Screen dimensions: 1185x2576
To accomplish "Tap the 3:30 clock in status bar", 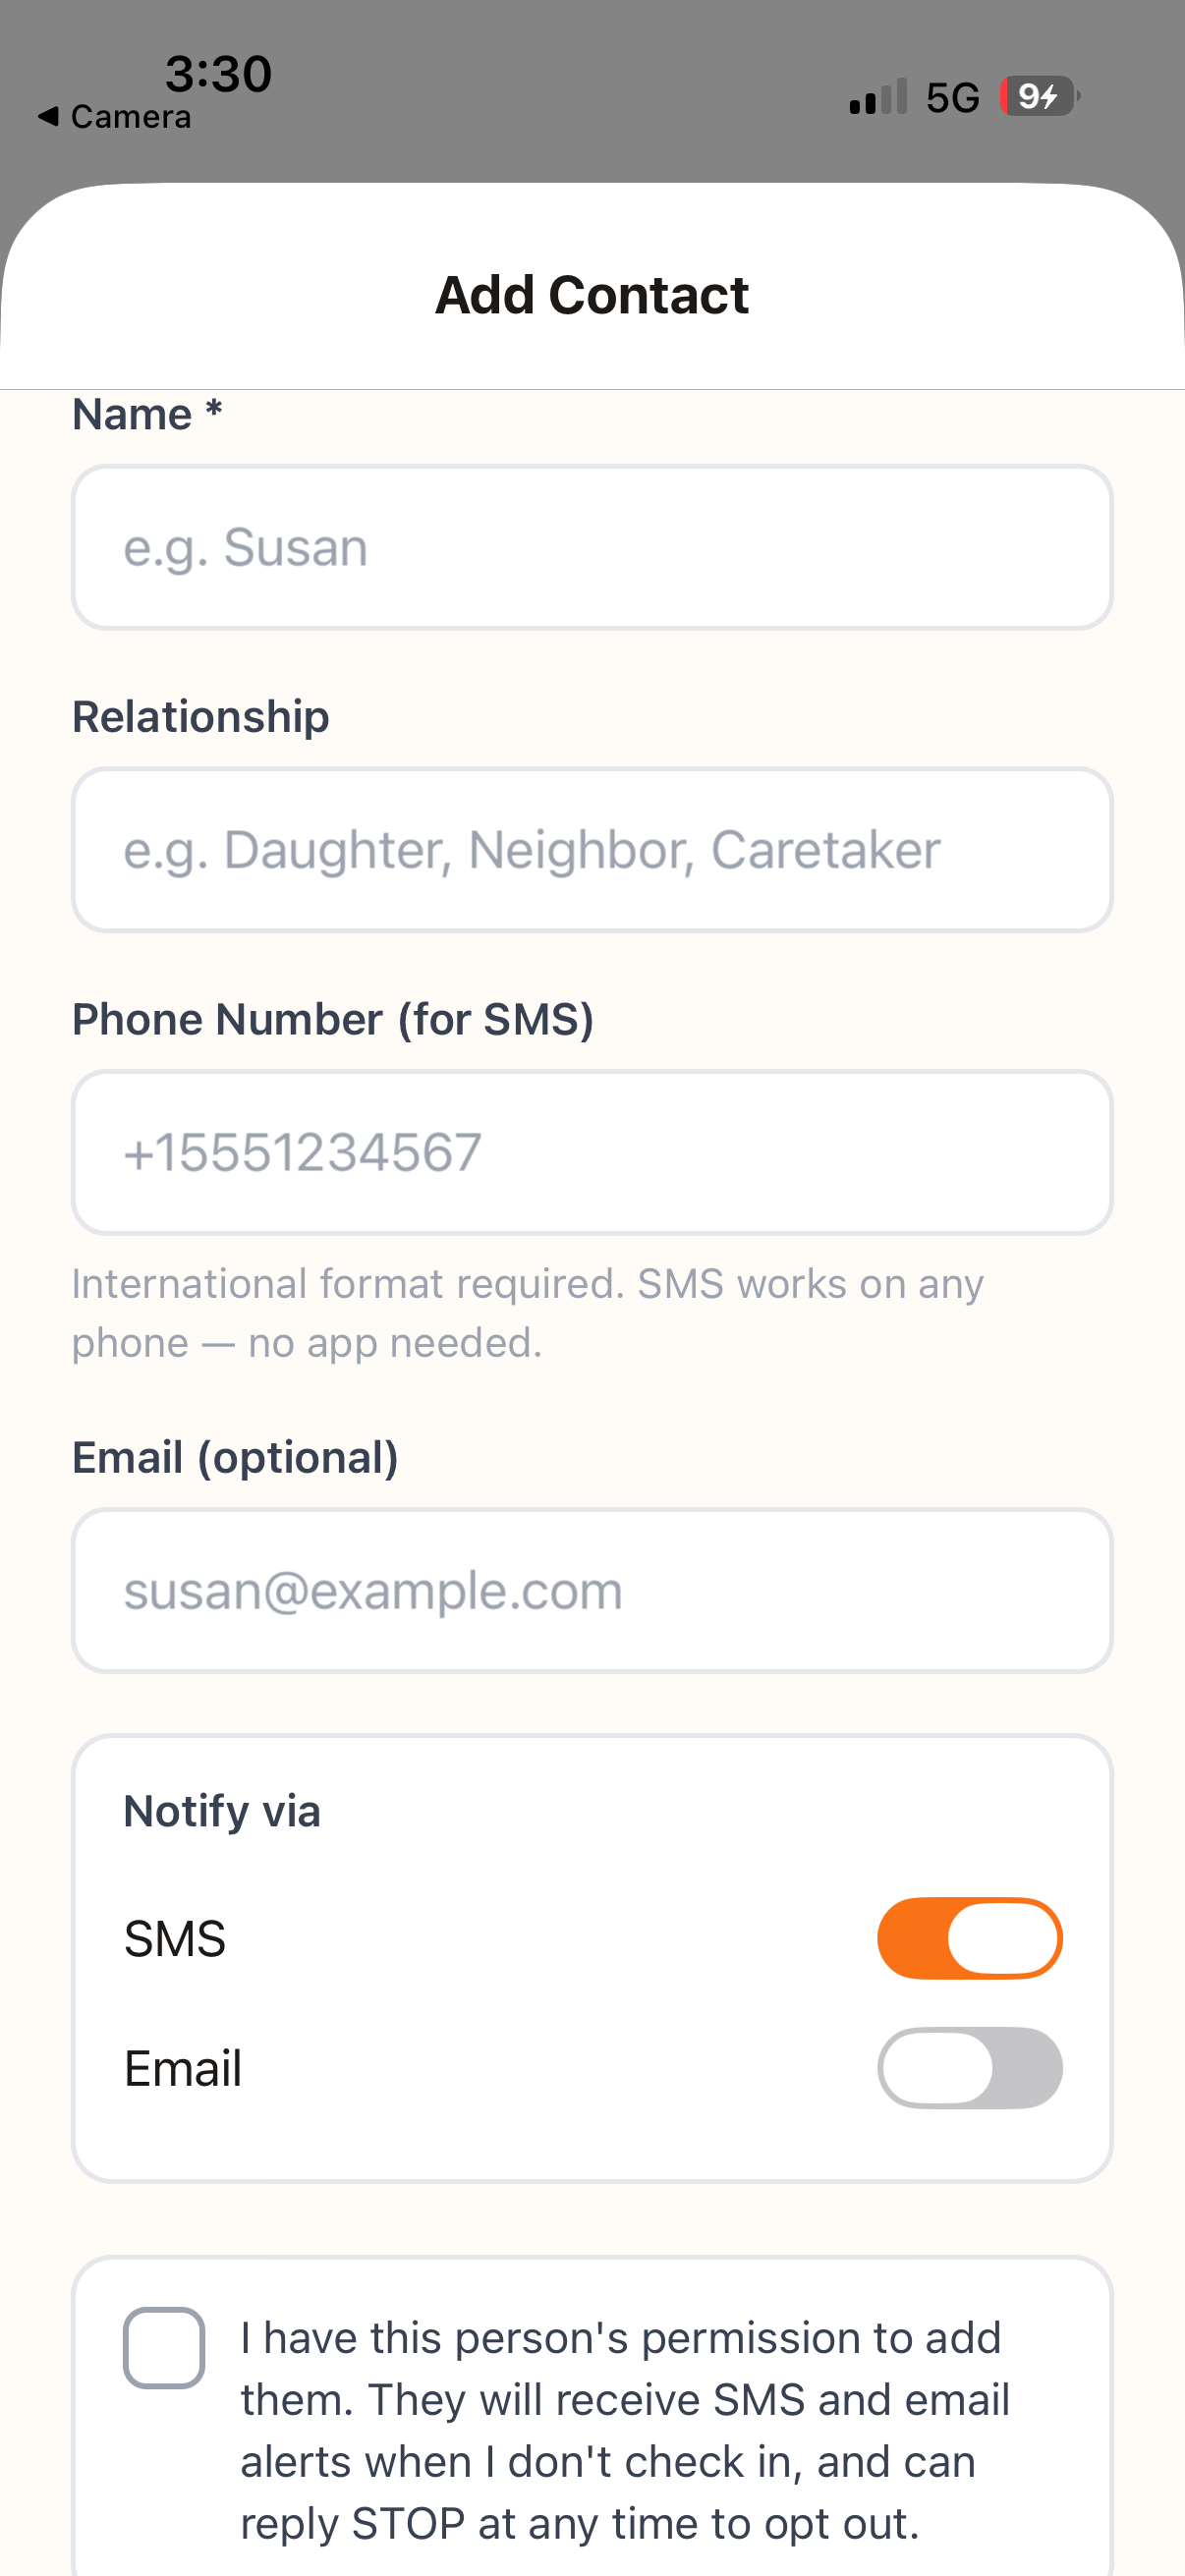I will (x=218, y=74).
